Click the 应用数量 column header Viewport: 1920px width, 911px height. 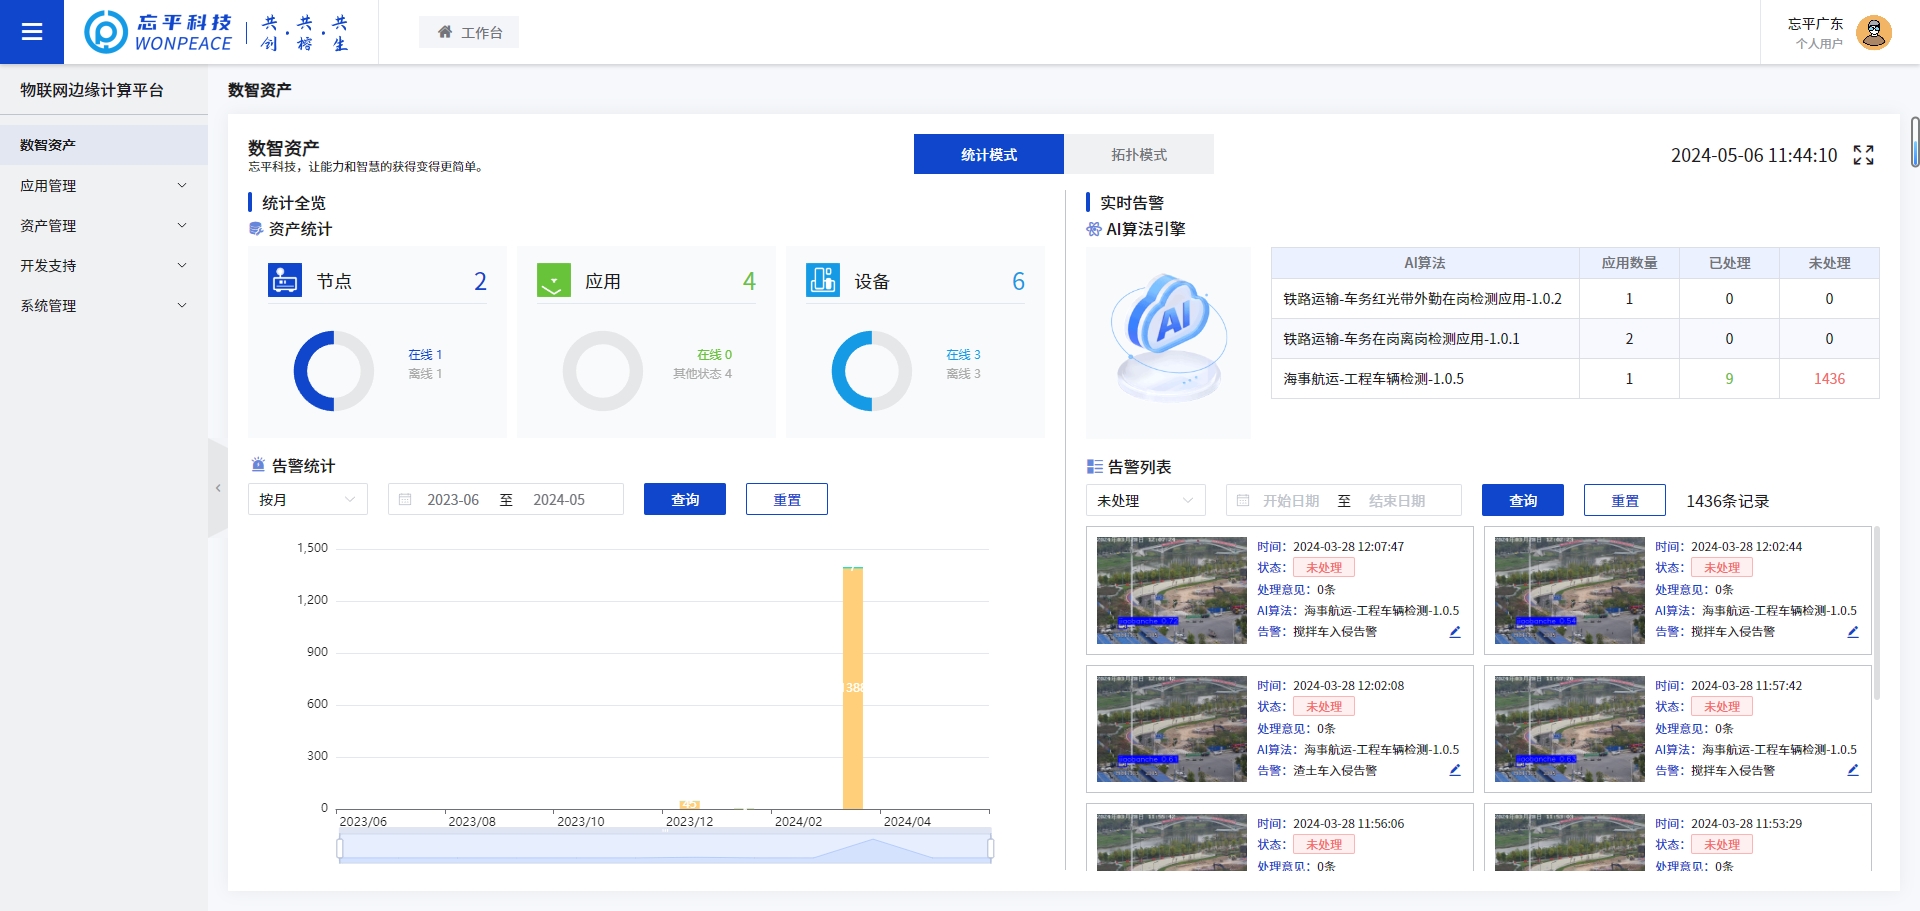tap(1629, 263)
